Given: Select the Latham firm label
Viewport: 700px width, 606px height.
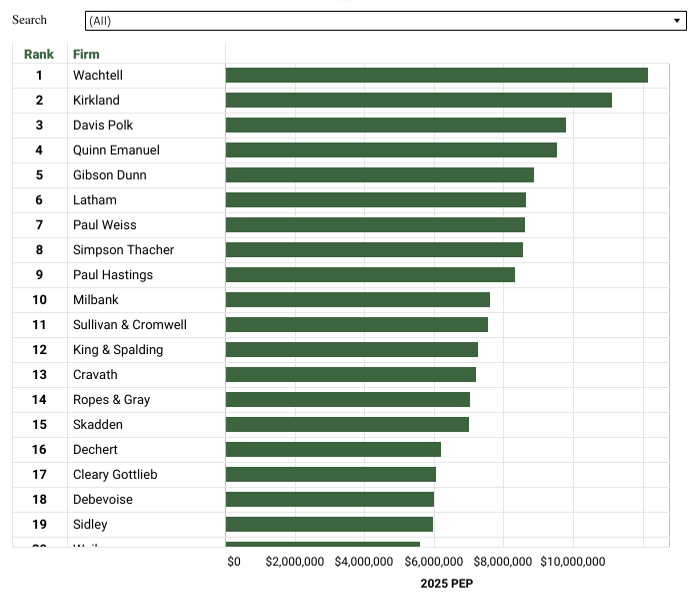Looking at the screenshot, I should point(94,200).
